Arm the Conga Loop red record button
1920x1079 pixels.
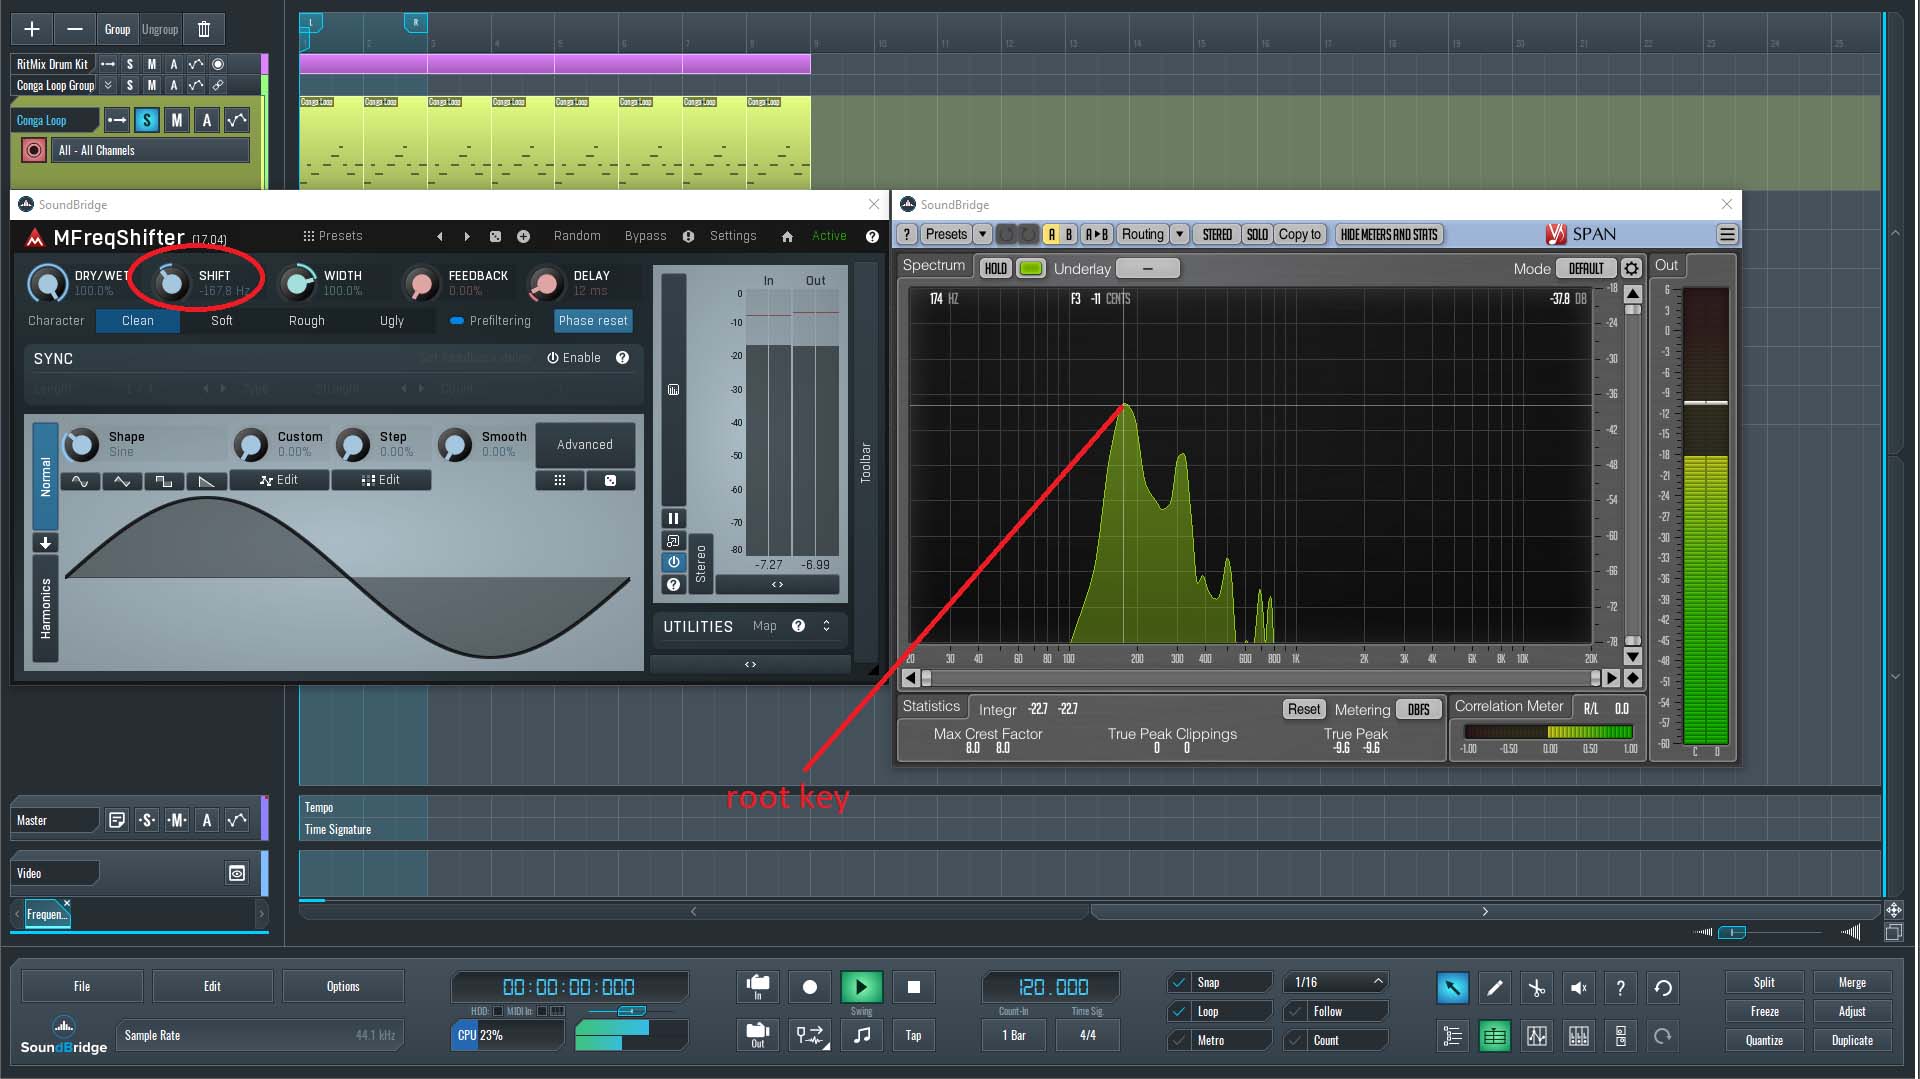point(34,150)
